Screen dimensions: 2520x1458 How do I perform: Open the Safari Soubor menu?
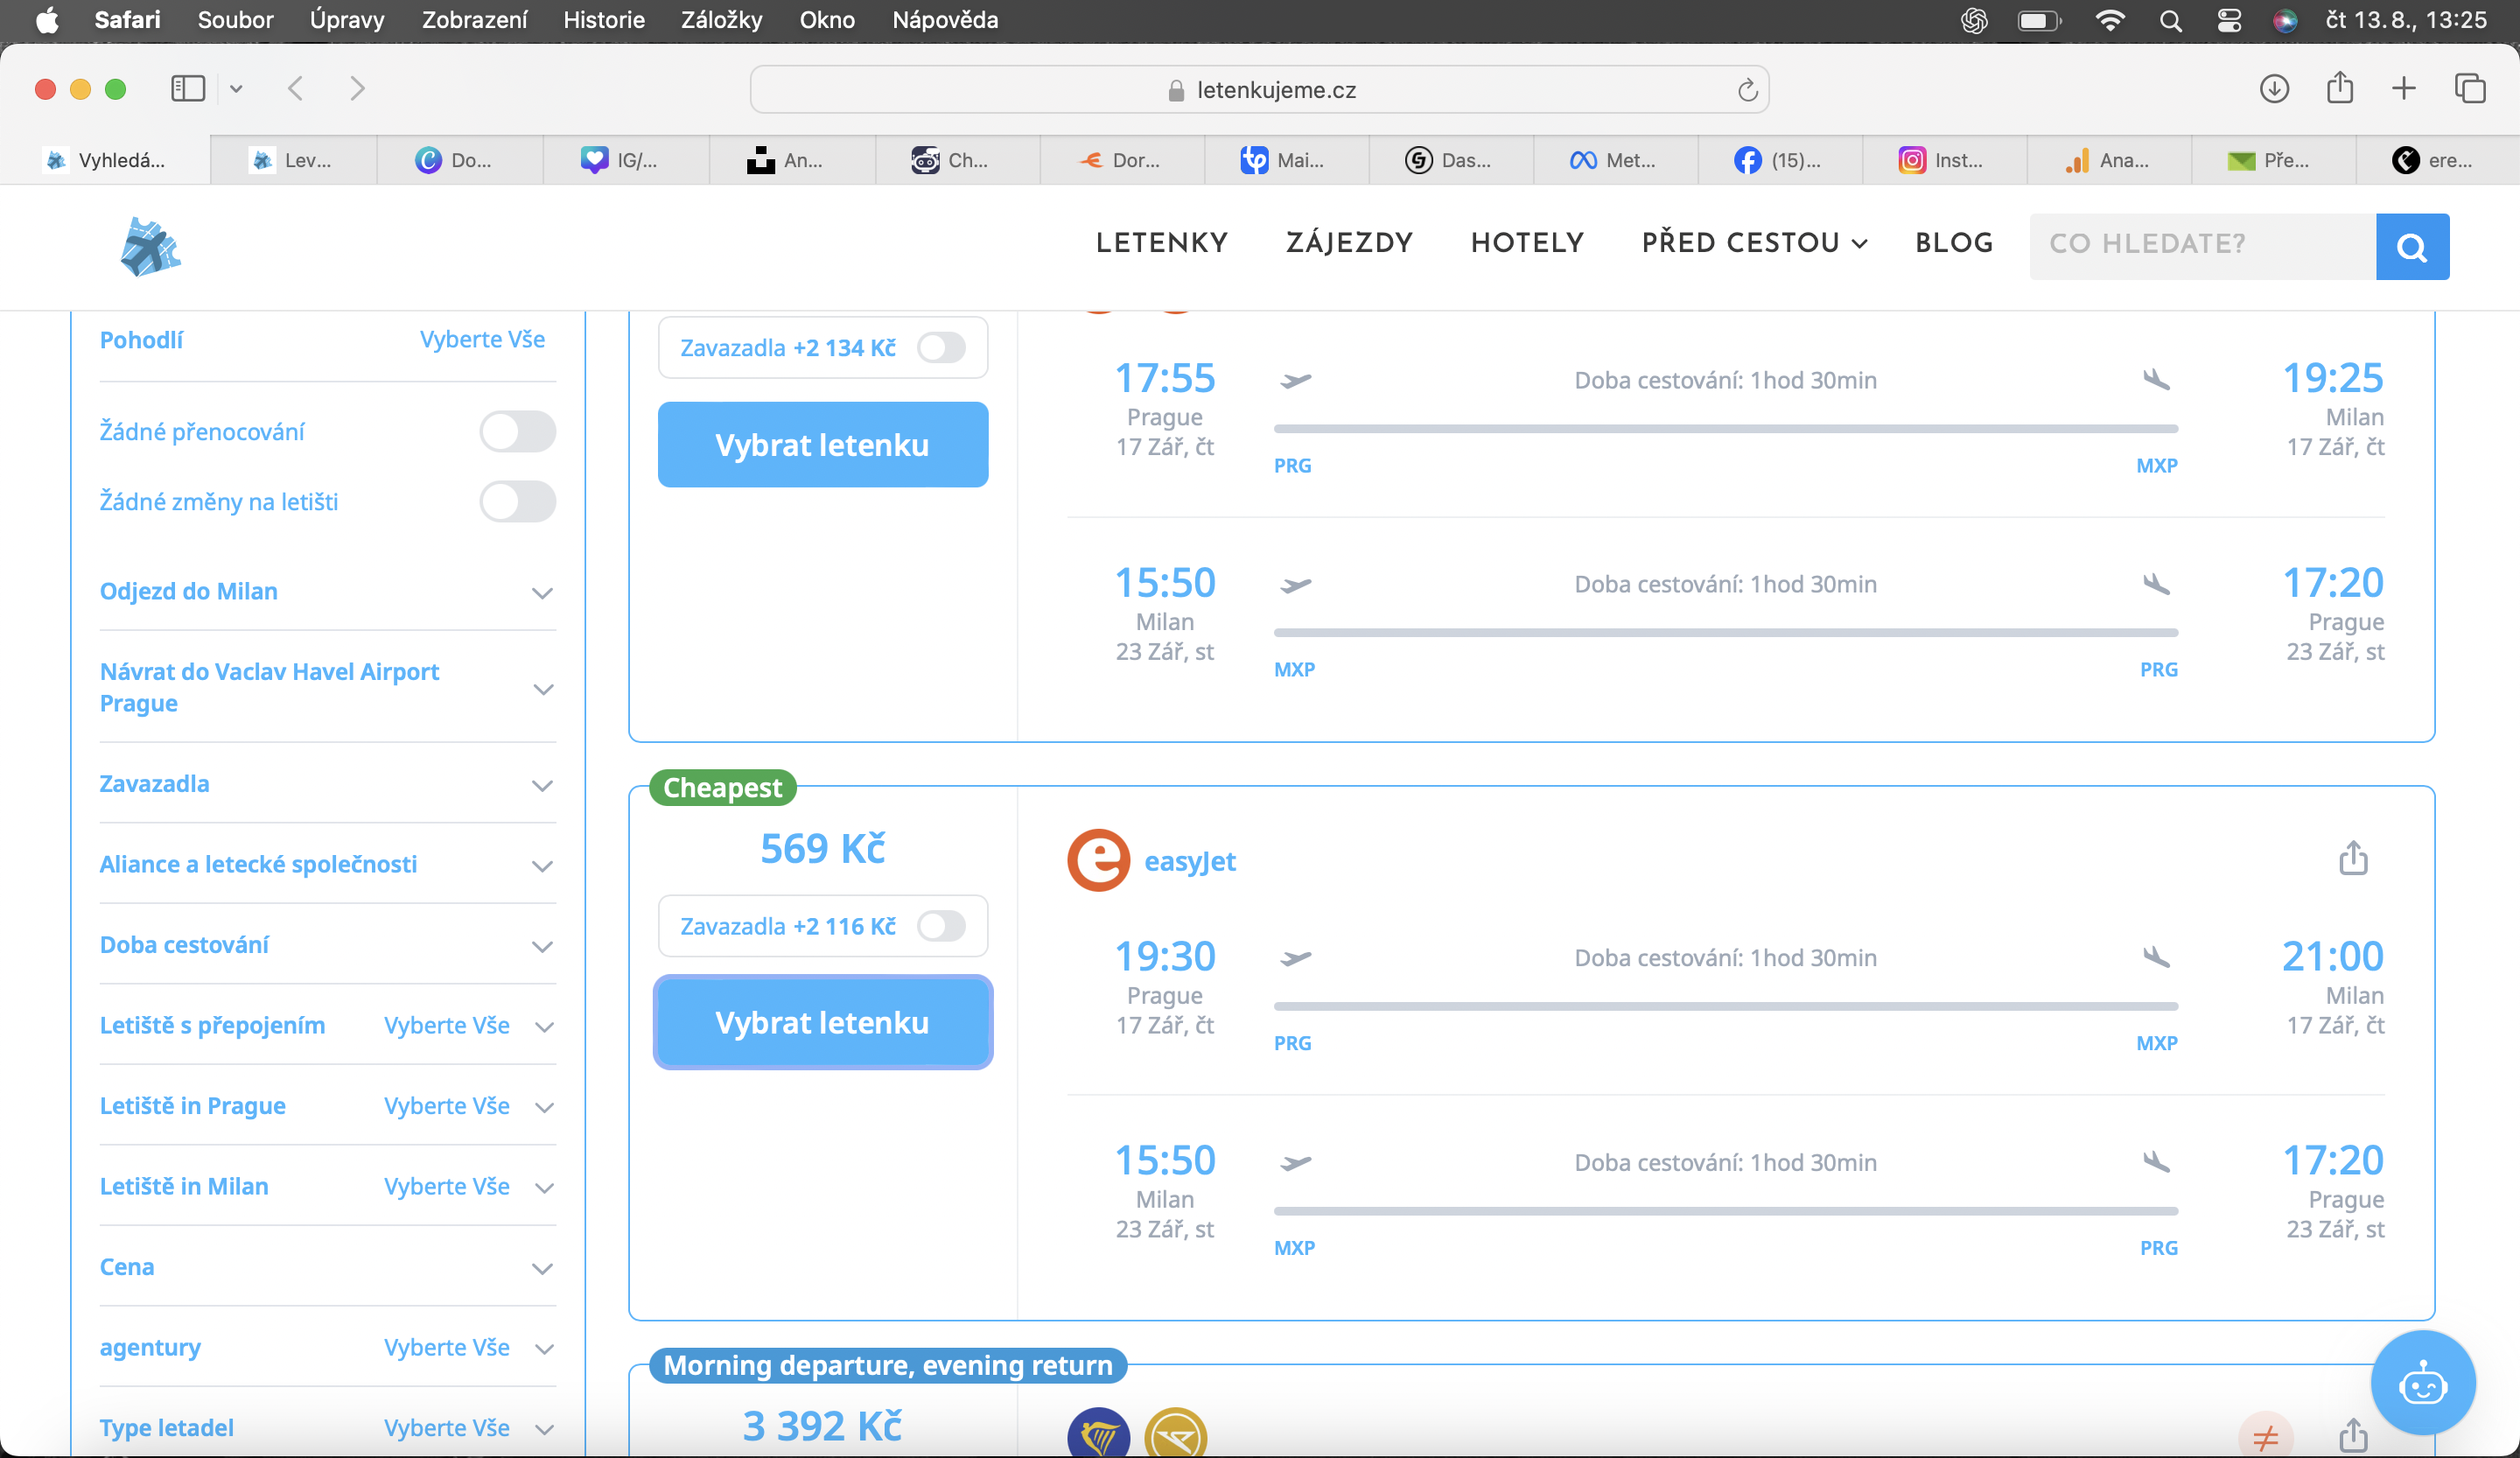point(235,20)
